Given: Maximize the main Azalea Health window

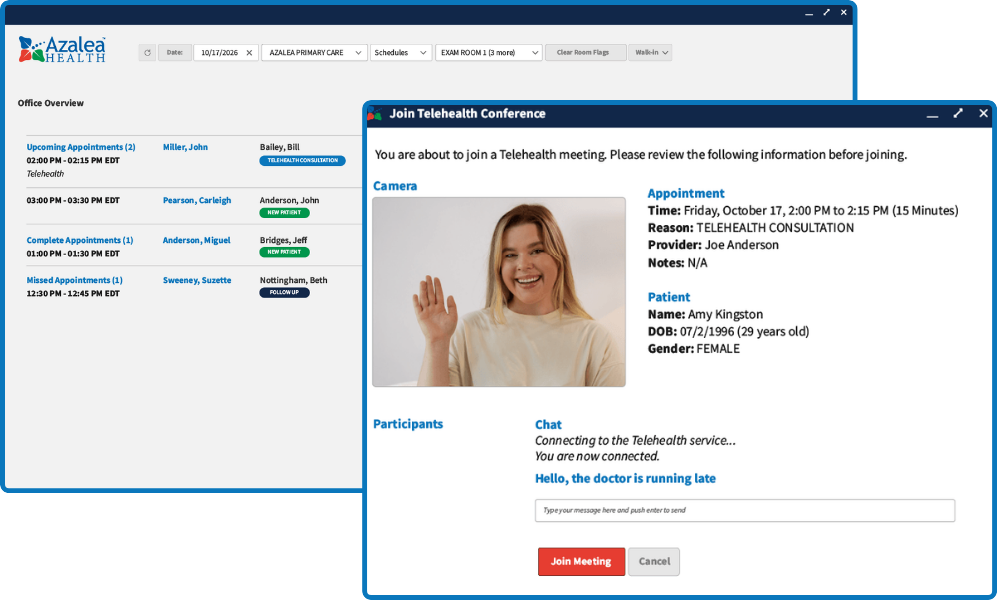Looking at the screenshot, I should (826, 12).
